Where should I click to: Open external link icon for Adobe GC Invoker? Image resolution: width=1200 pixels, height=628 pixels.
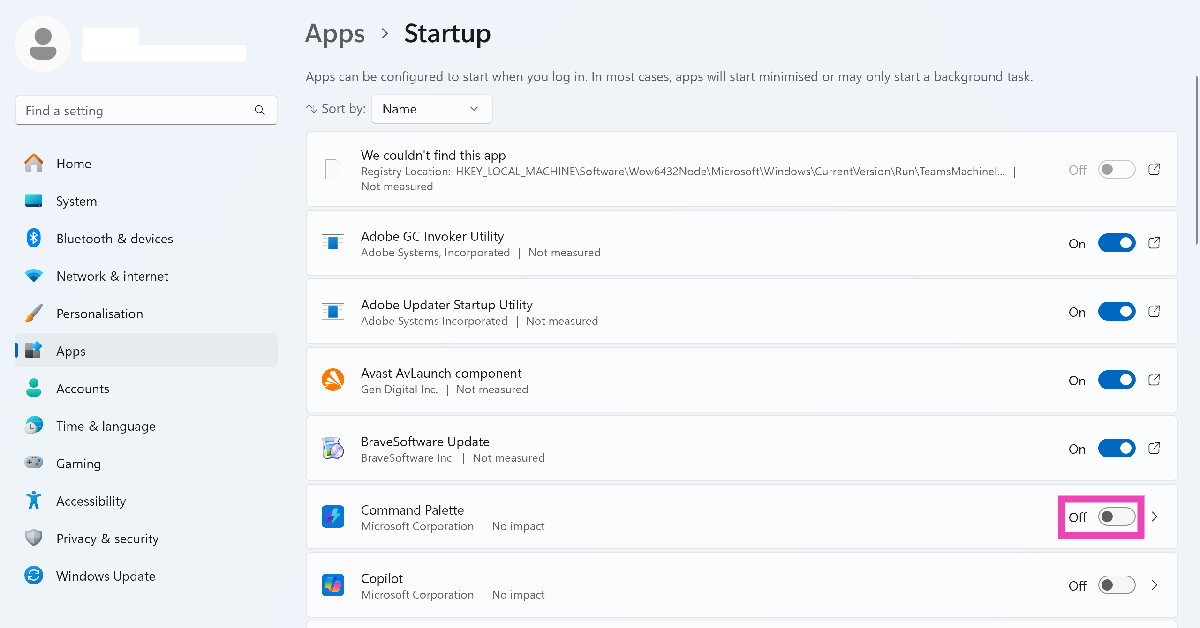pos(1154,243)
